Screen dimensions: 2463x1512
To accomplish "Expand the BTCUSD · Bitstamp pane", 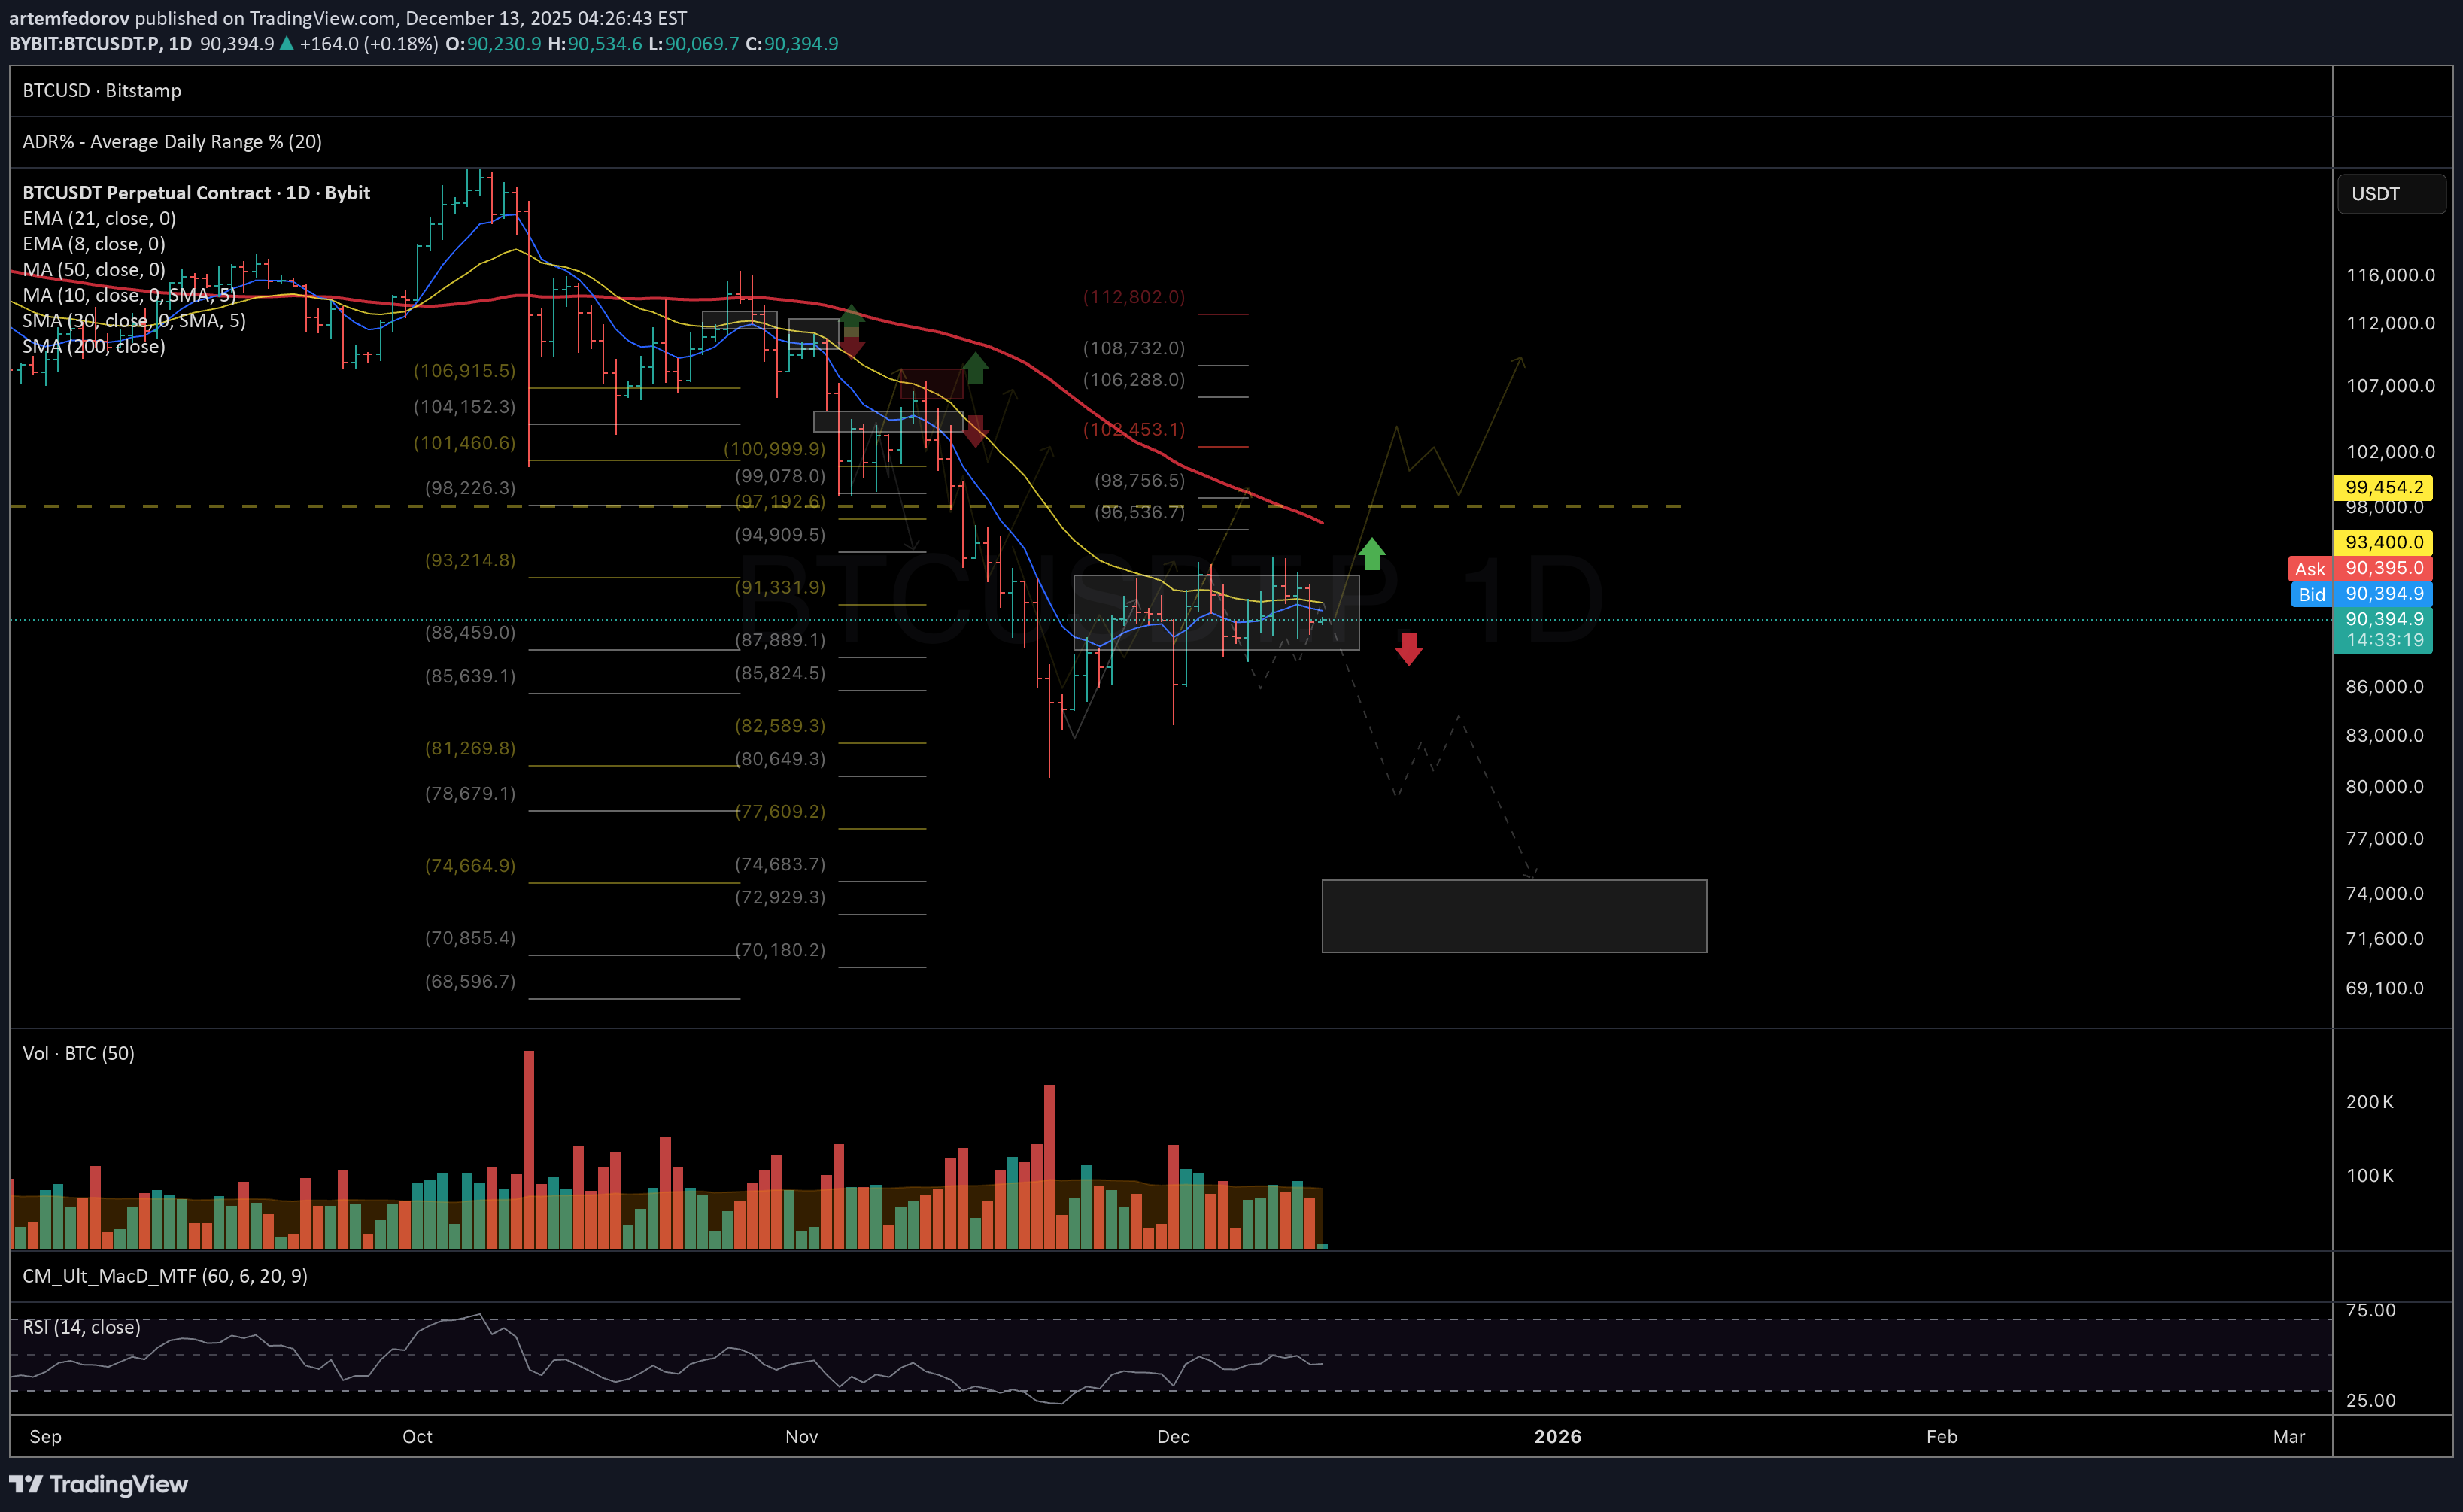I will [x=102, y=91].
